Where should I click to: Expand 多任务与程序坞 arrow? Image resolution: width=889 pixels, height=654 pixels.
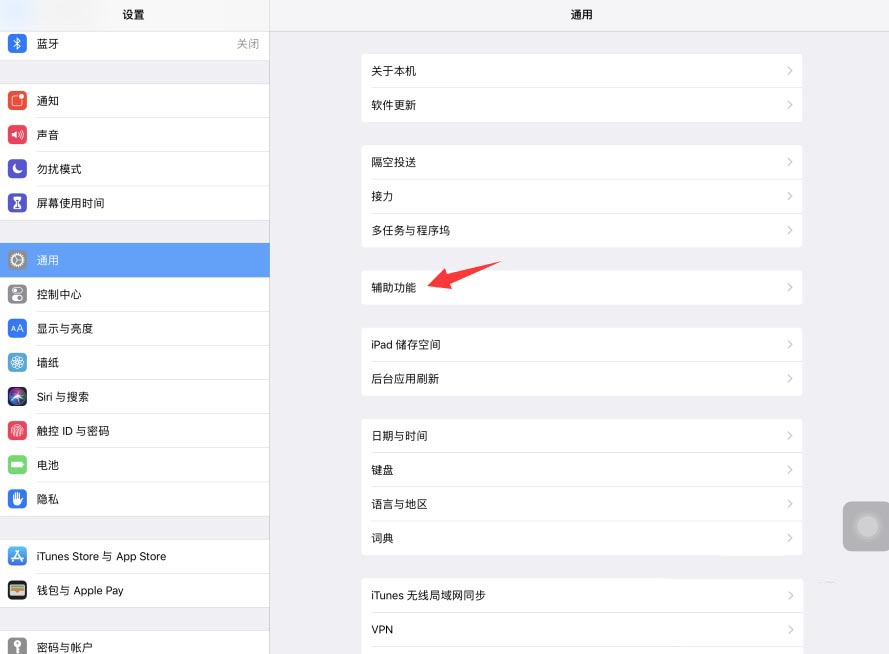(x=789, y=230)
